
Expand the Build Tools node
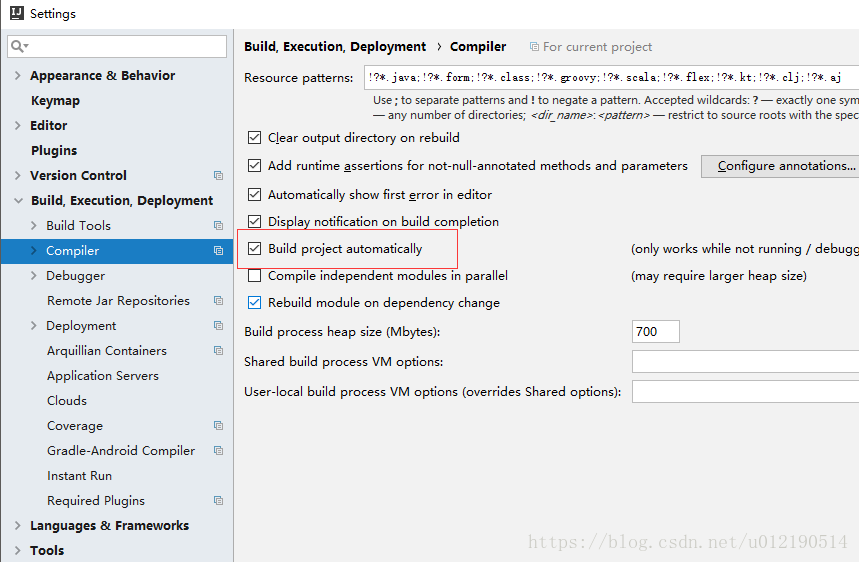(33, 226)
